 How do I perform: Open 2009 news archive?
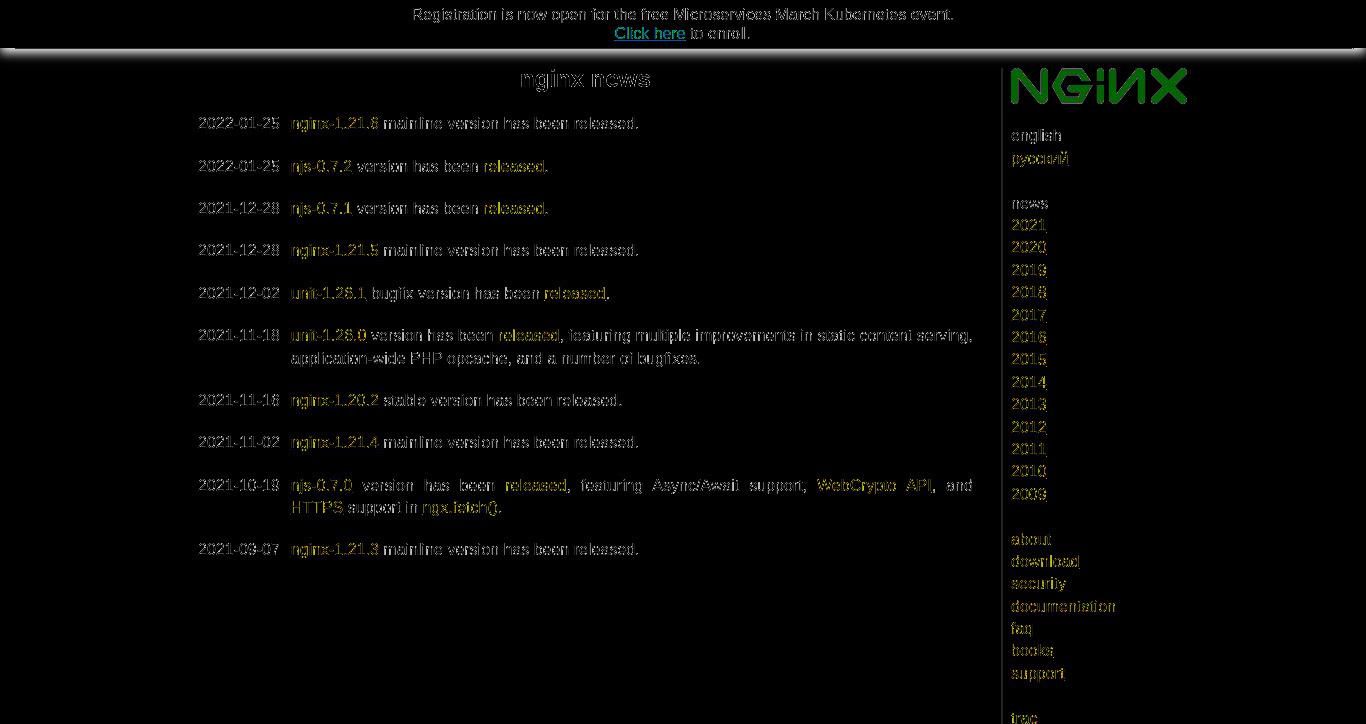pos(1028,494)
